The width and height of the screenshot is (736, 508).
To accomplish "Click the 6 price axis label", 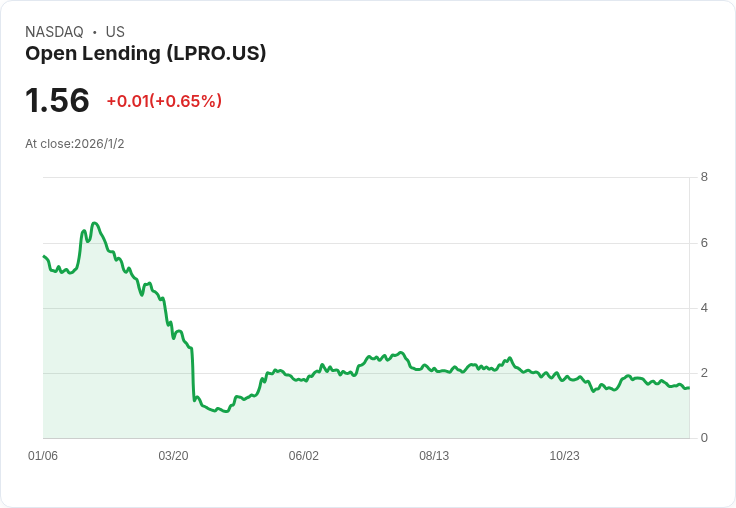I will (x=704, y=243).
